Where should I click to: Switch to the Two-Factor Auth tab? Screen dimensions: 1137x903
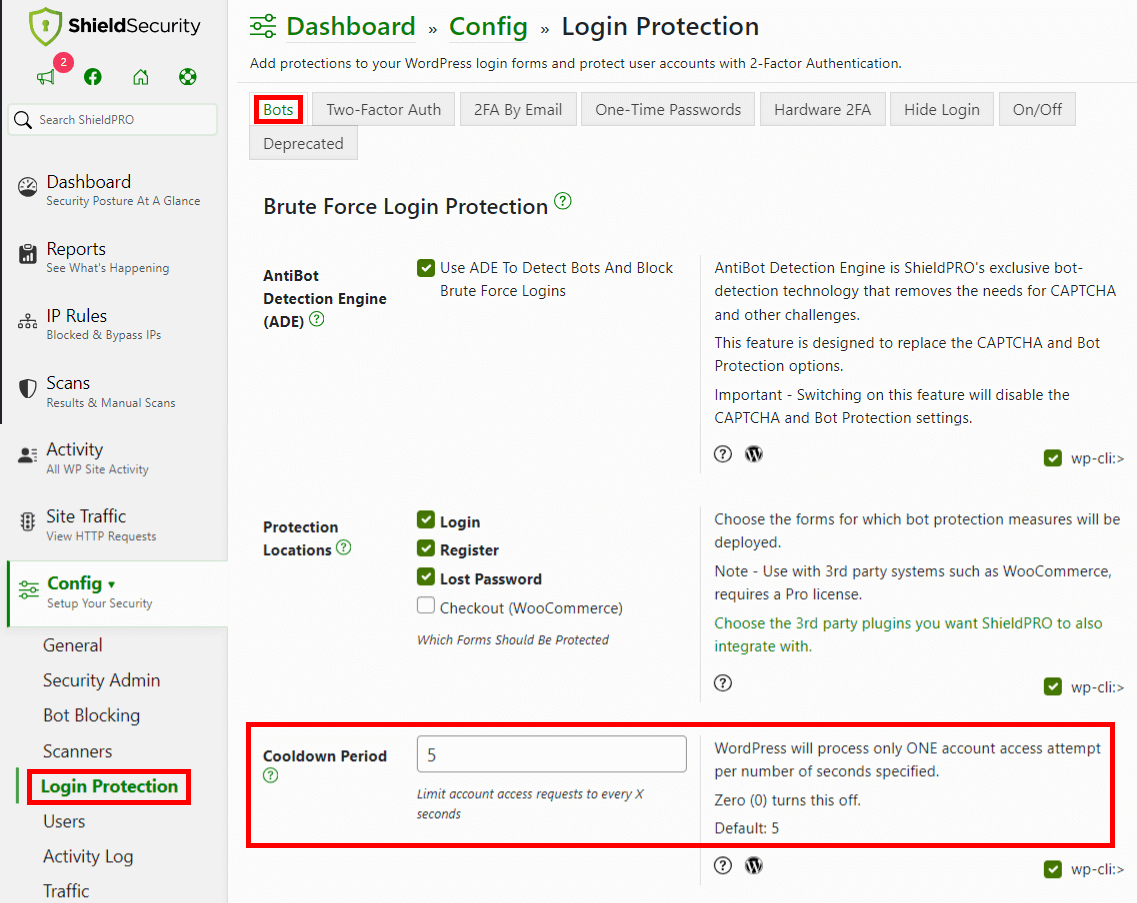pos(383,108)
